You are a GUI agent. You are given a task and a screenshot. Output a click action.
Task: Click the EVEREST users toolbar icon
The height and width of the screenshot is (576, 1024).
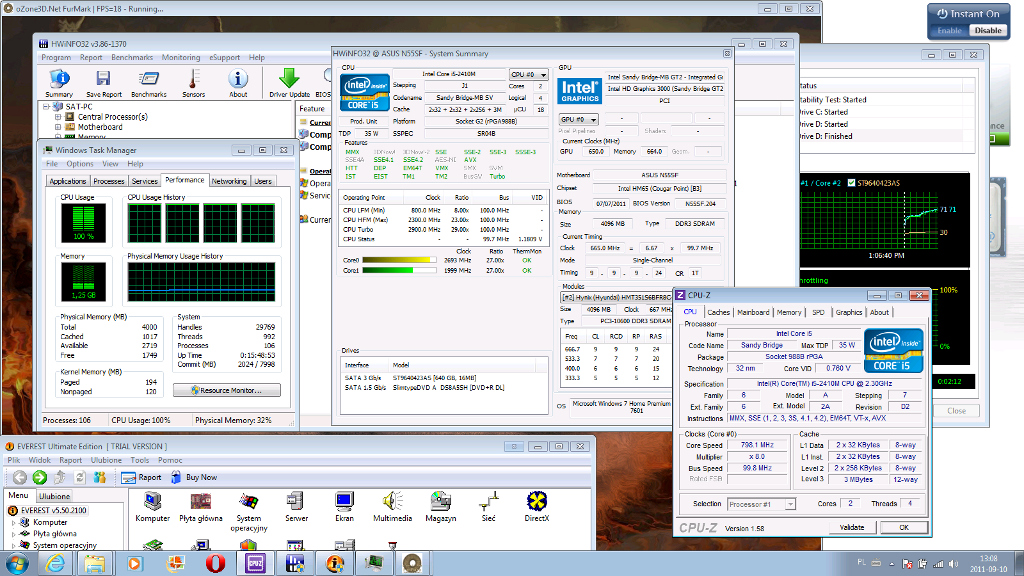[x=99, y=477]
